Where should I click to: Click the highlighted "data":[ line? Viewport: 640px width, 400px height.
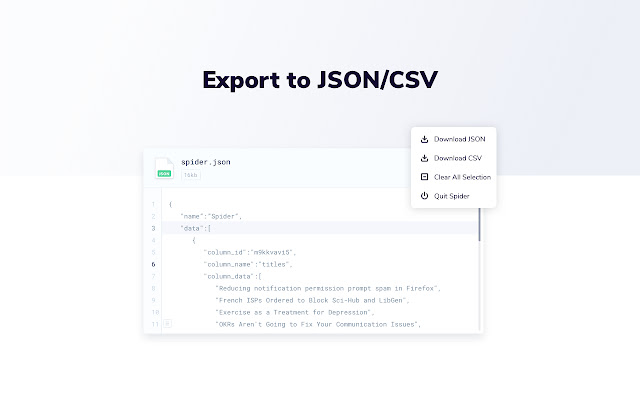pos(320,228)
